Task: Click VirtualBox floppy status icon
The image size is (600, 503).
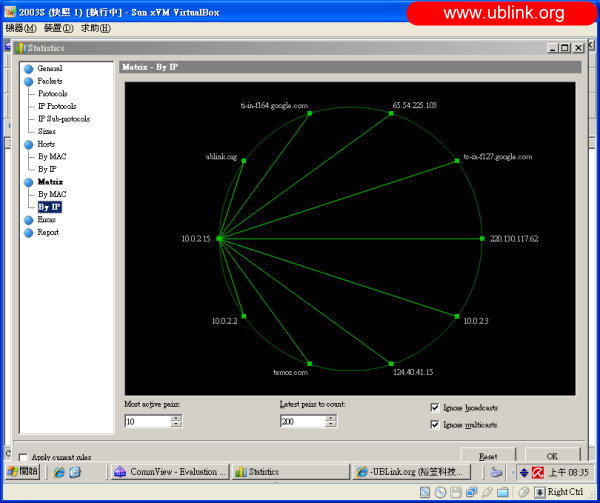Action: click(456, 492)
